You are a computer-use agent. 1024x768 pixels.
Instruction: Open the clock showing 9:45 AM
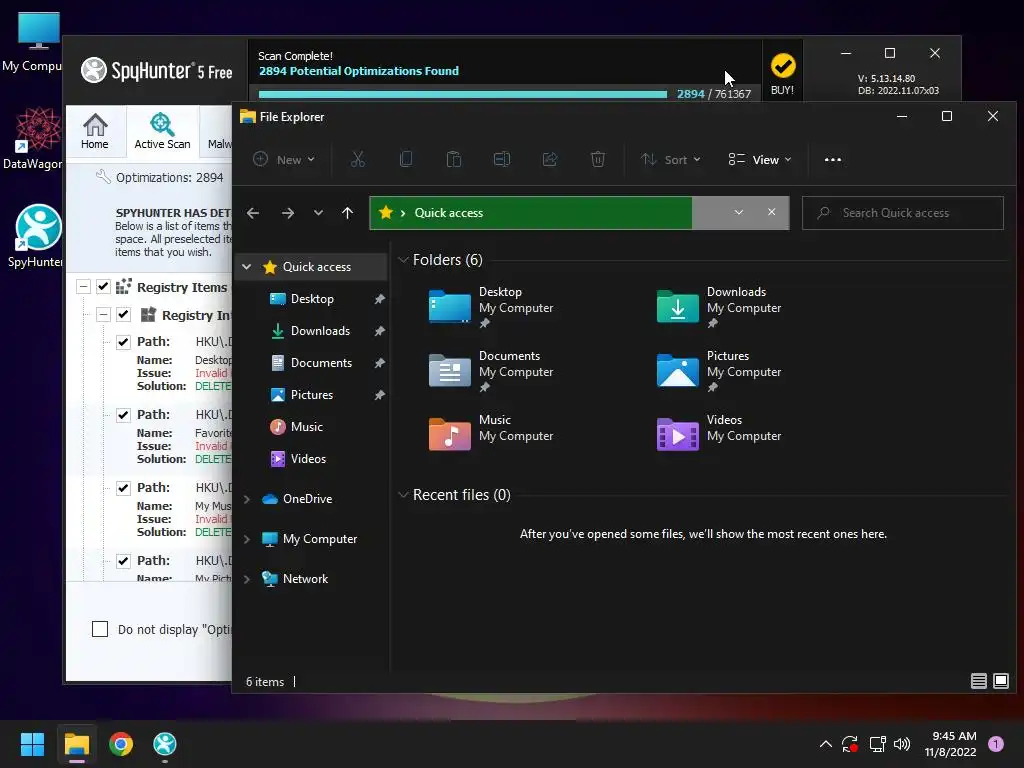[951, 744]
